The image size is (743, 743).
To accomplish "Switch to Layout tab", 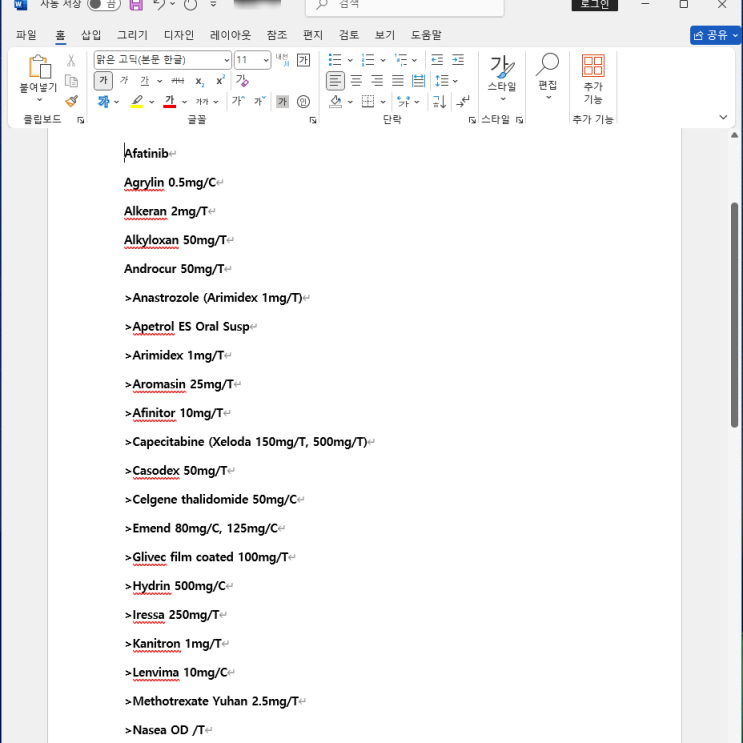I will tap(230, 35).
